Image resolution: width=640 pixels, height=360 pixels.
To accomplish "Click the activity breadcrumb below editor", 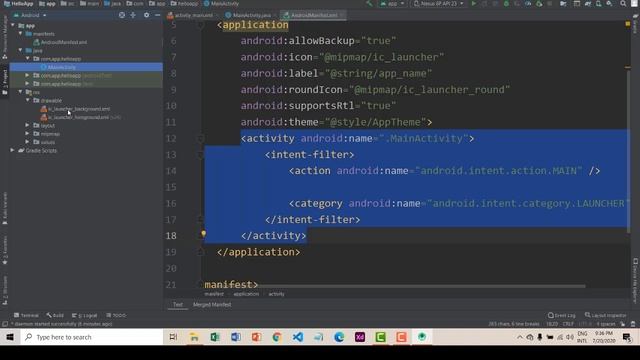I will coord(276,294).
